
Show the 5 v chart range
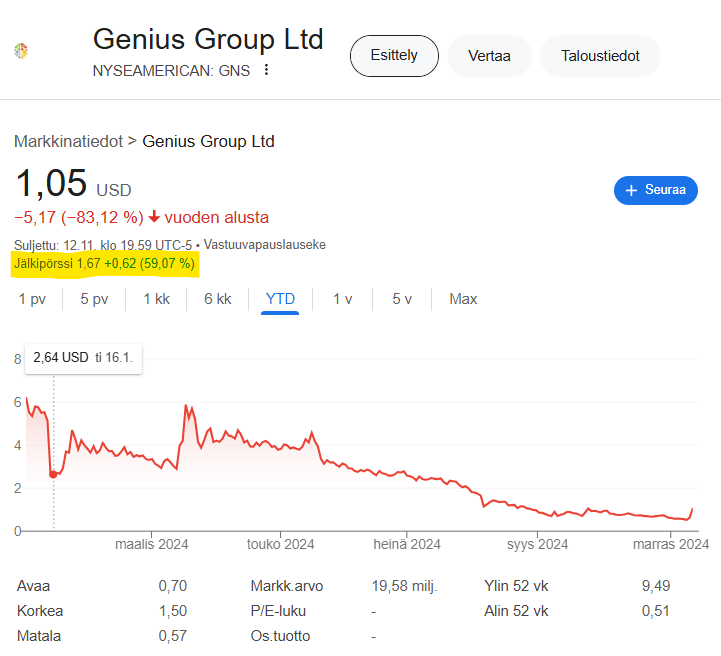click(x=402, y=299)
